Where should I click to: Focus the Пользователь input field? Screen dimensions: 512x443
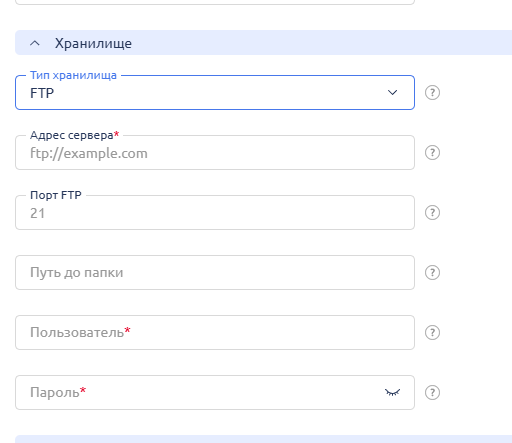point(215,333)
